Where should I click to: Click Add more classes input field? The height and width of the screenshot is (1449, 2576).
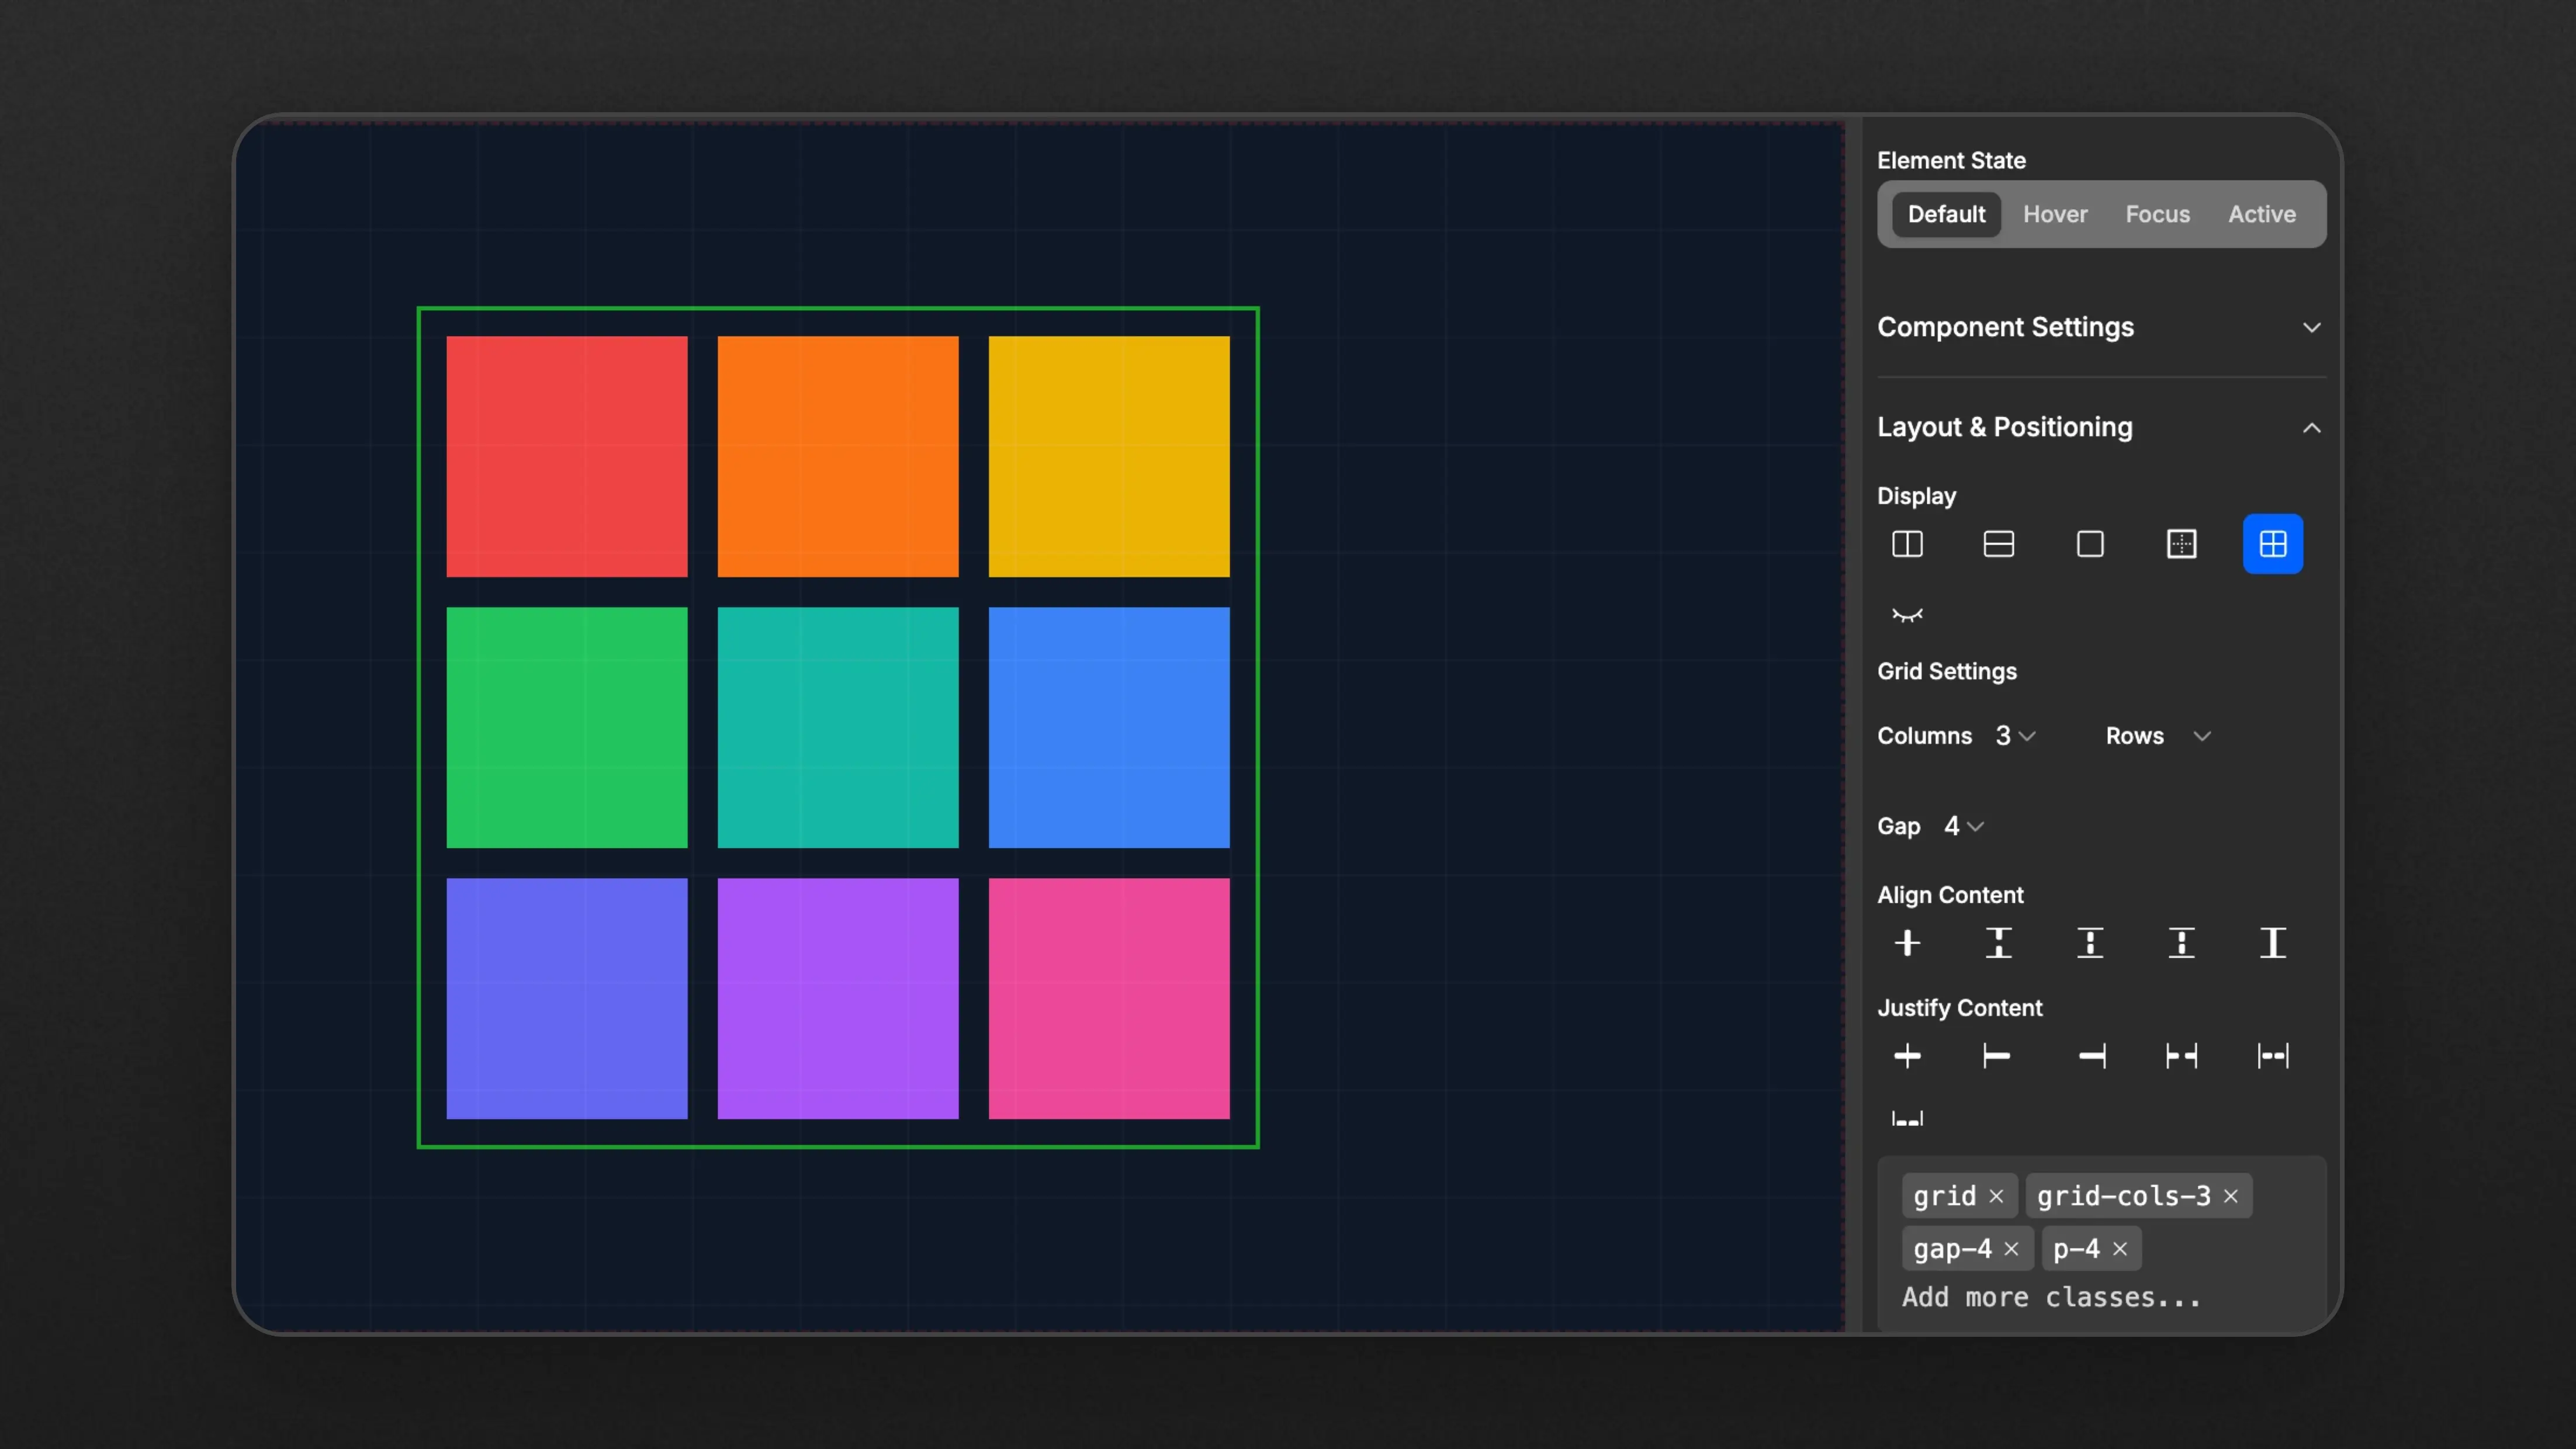pyautogui.click(x=2051, y=1297)
